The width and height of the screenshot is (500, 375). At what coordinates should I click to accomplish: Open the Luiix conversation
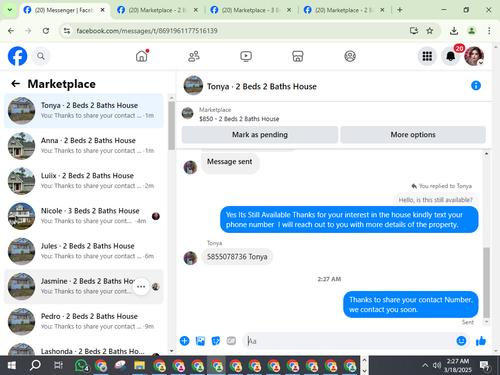[x=84, y=181]
